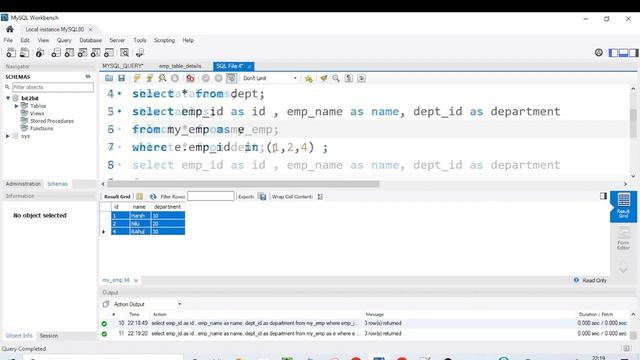Toggle Wrap Cell Content

coord(320,196)
